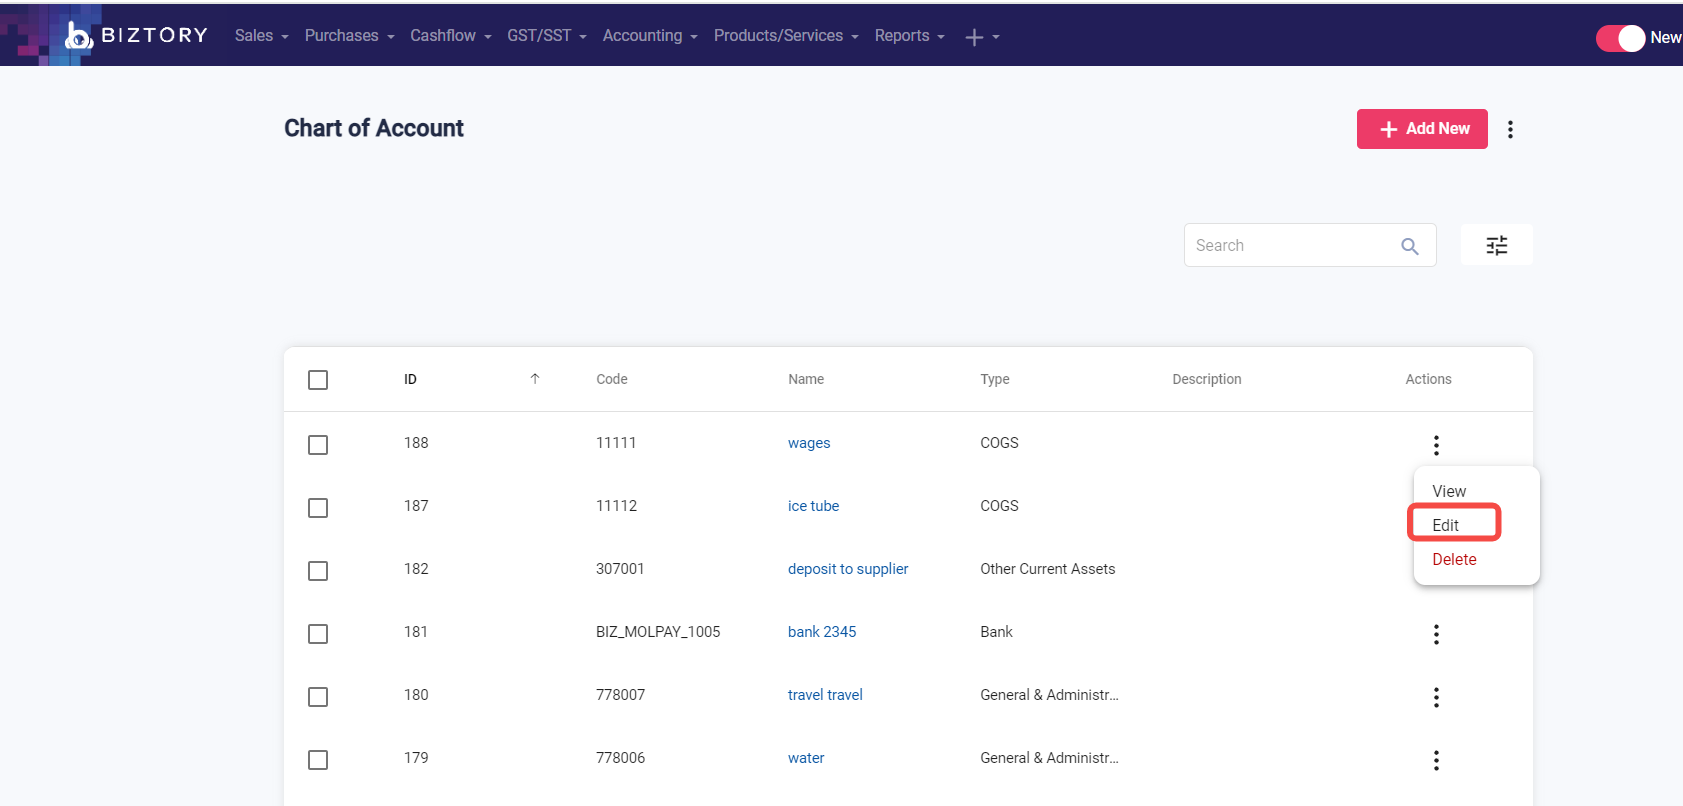Expand the Sales dropdown menu
Image resolution: width=1683 pixels, height=806 pixels.
[x=261, y=36]
